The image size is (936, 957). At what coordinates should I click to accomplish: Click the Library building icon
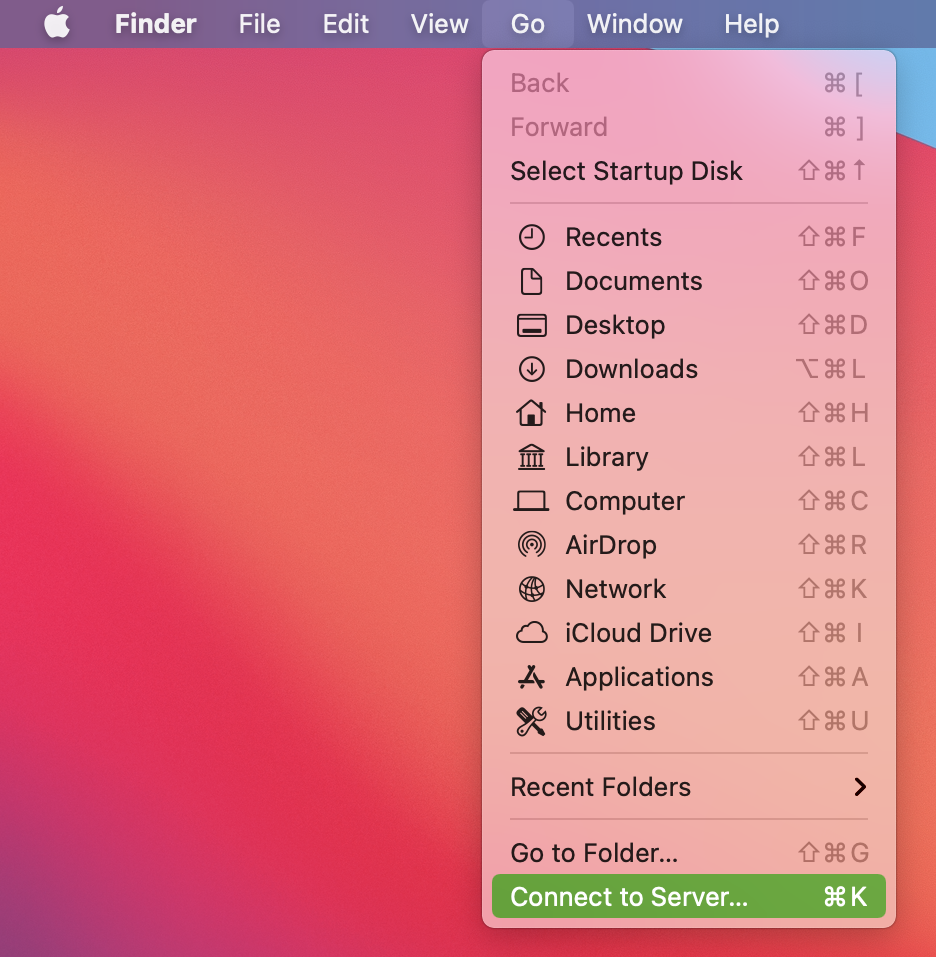coord(531,457)
